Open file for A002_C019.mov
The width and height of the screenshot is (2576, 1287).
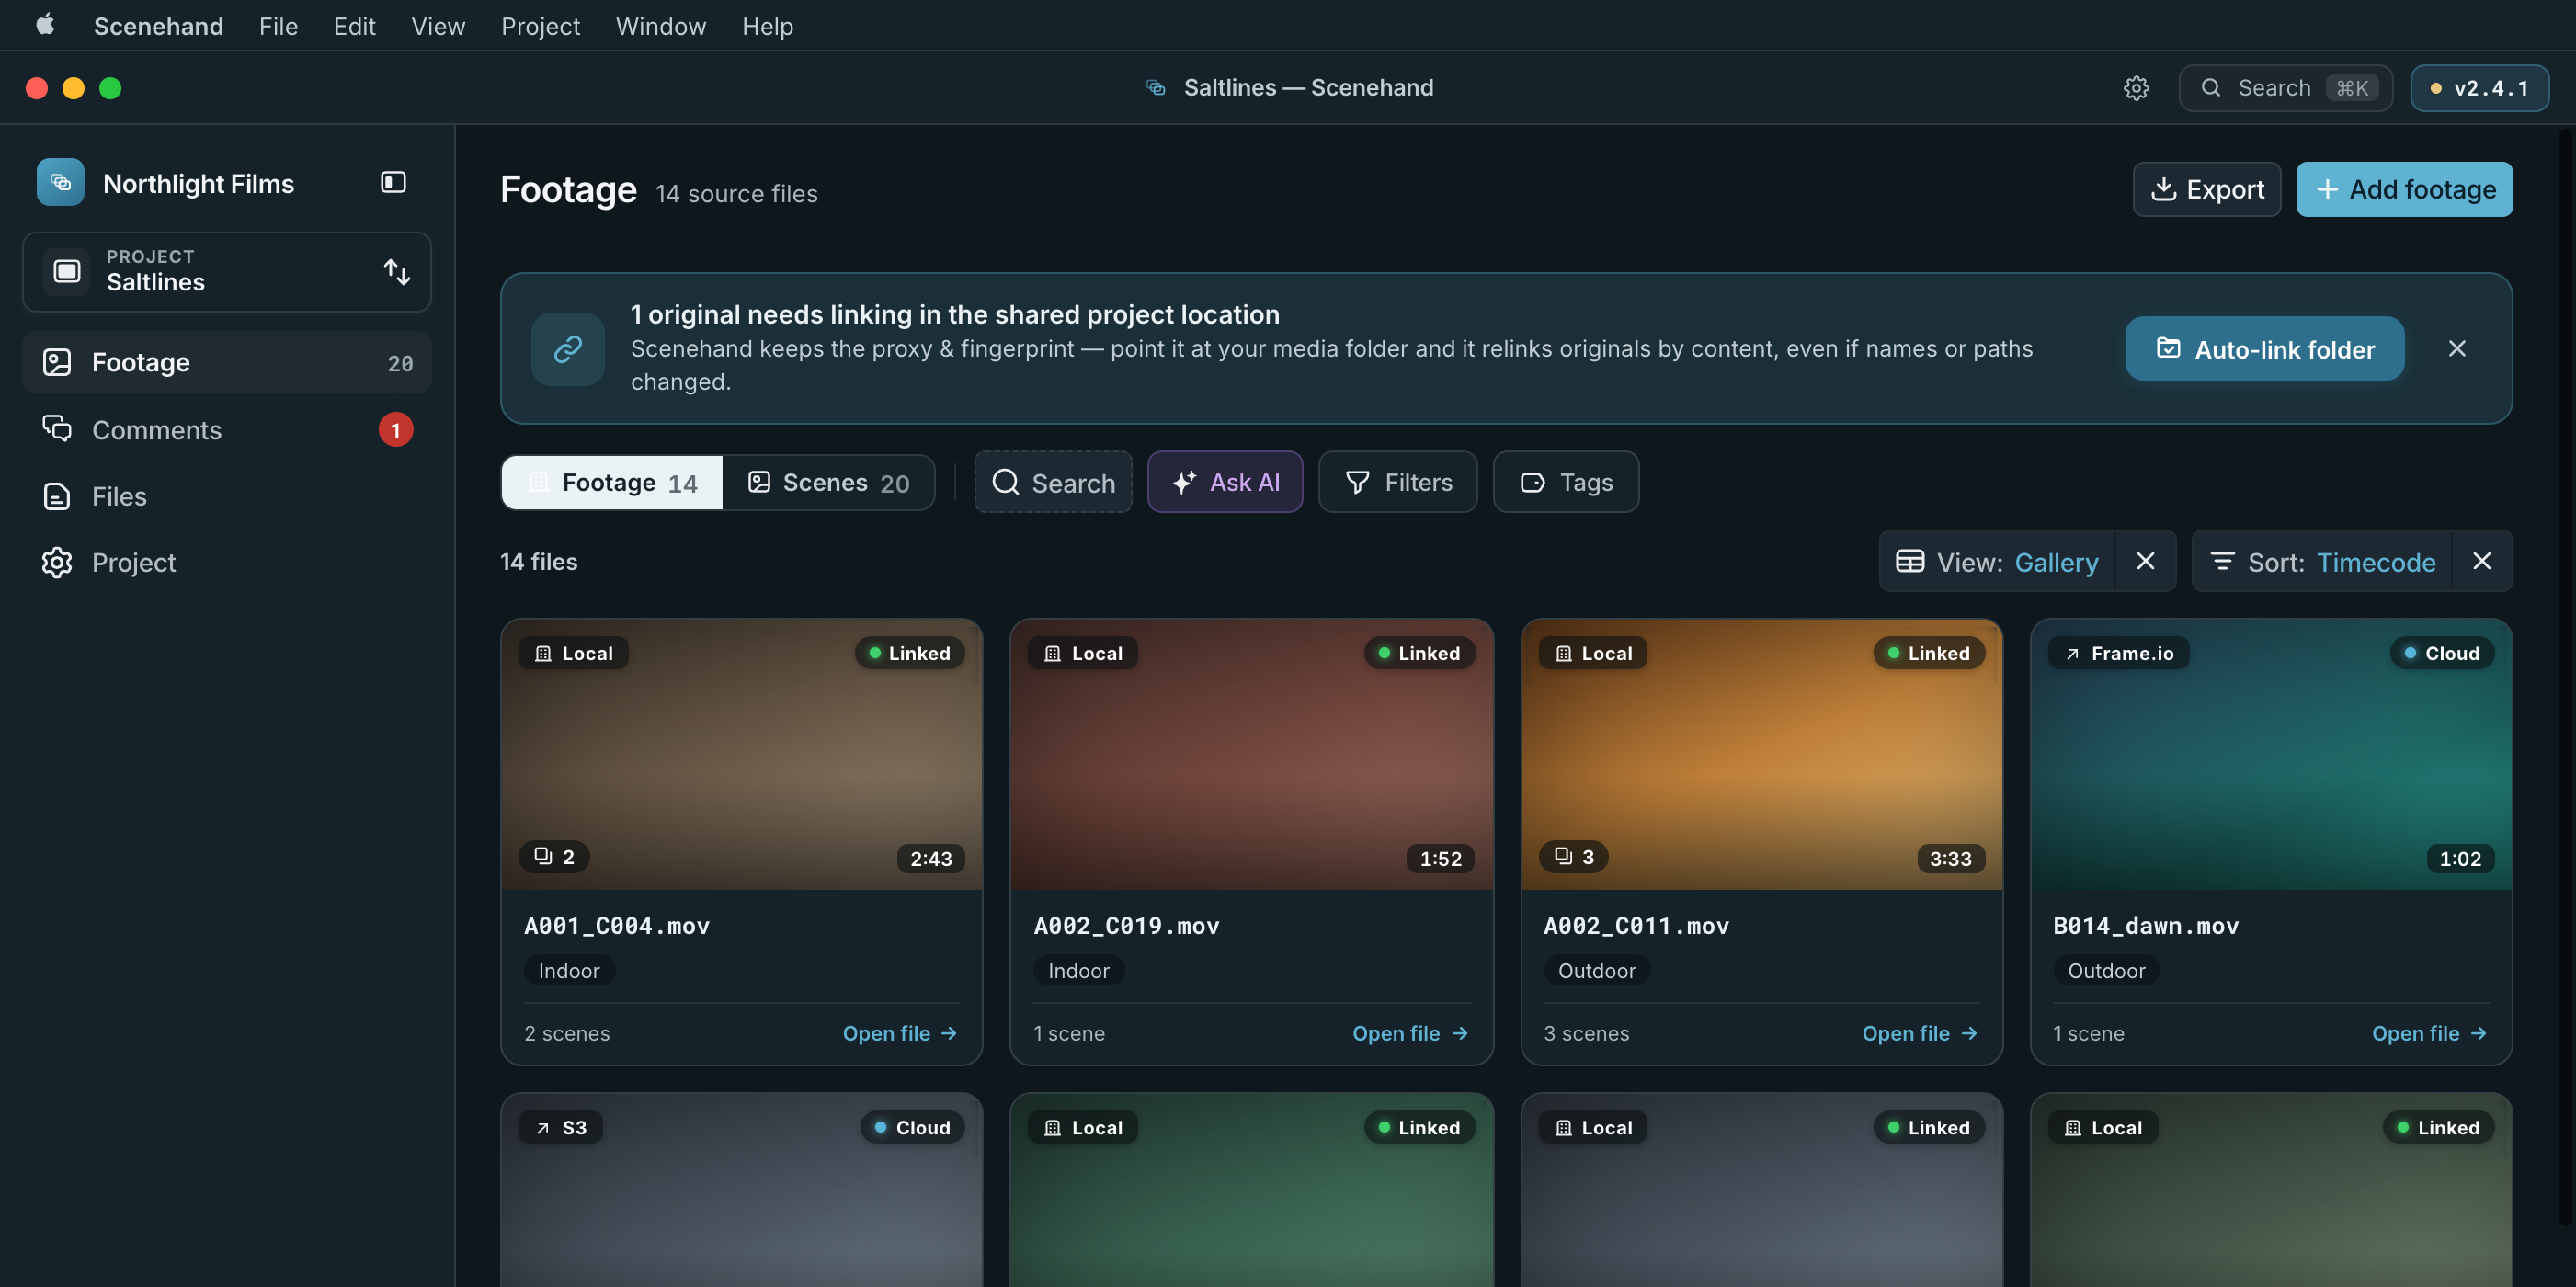tap(1410, 1033)
